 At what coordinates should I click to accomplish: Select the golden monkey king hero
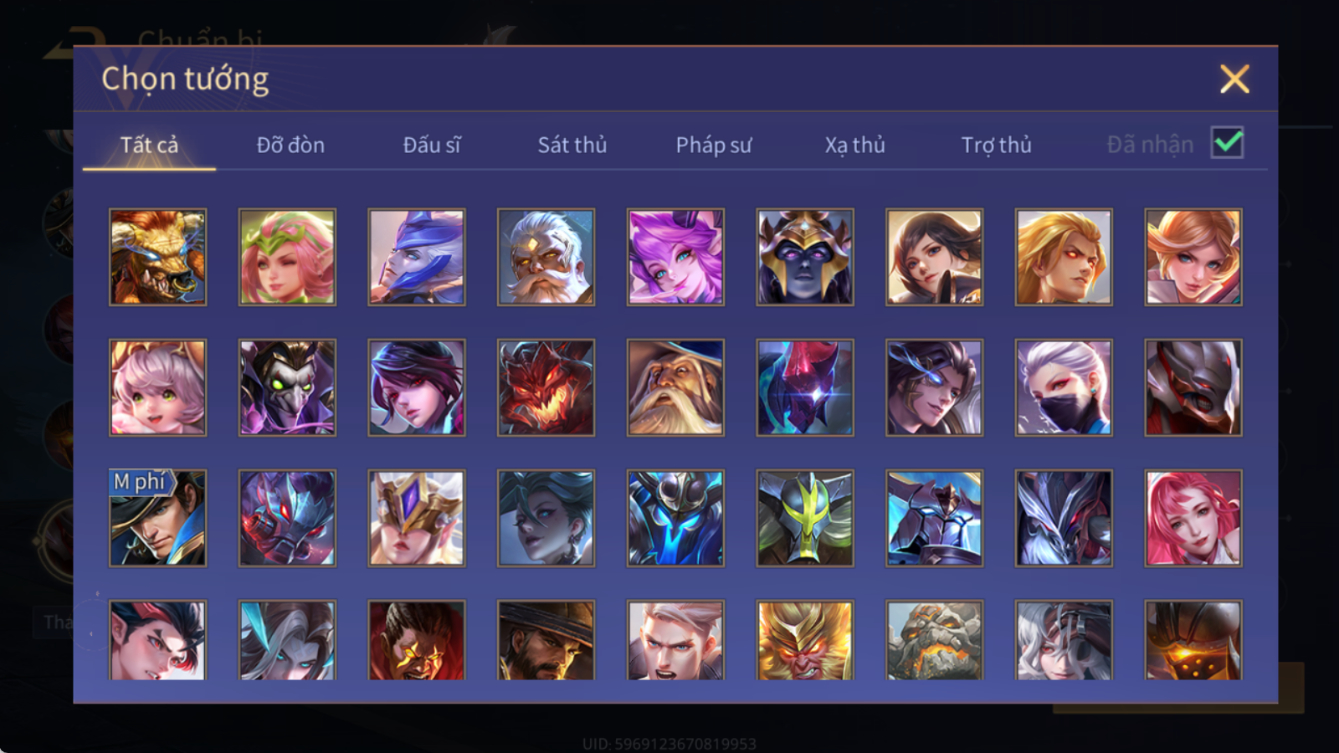coord(805,640)
